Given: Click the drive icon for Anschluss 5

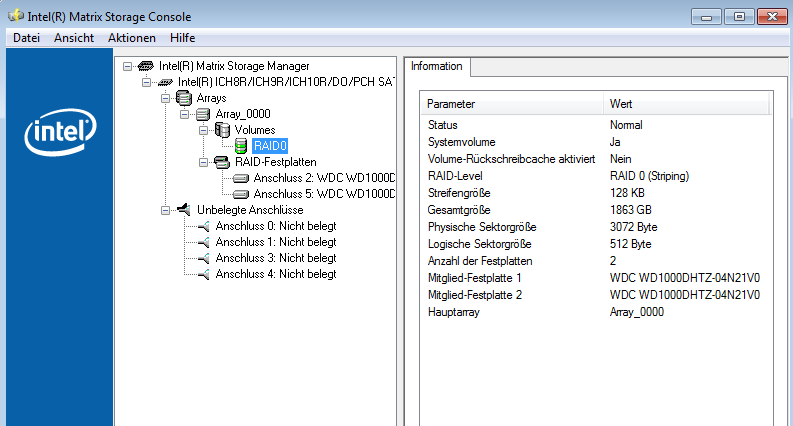Looking at the screenshot, I should click(241, 194).
